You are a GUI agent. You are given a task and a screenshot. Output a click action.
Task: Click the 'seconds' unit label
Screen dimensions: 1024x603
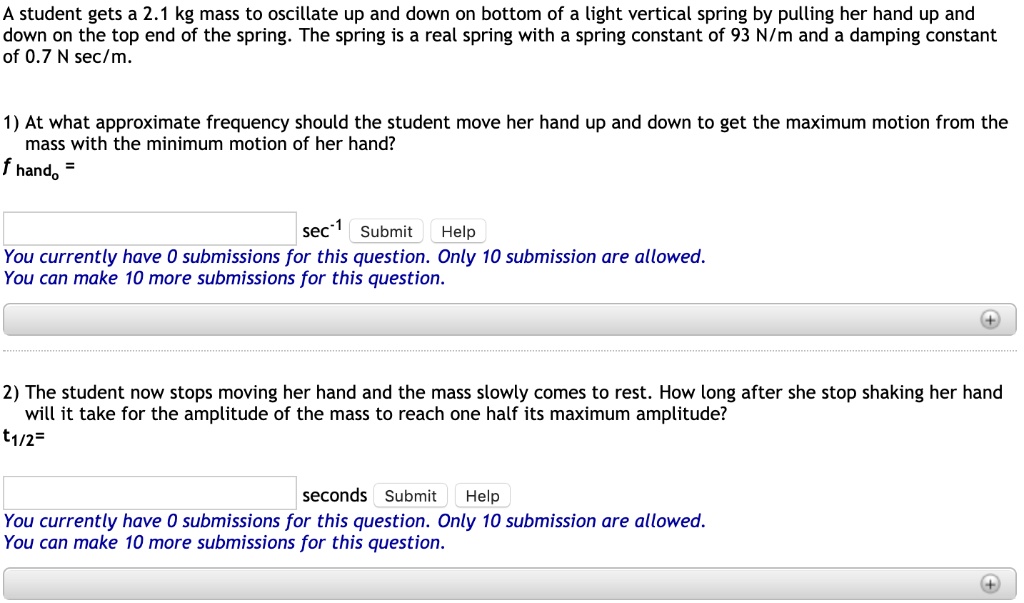click(335, 495)
